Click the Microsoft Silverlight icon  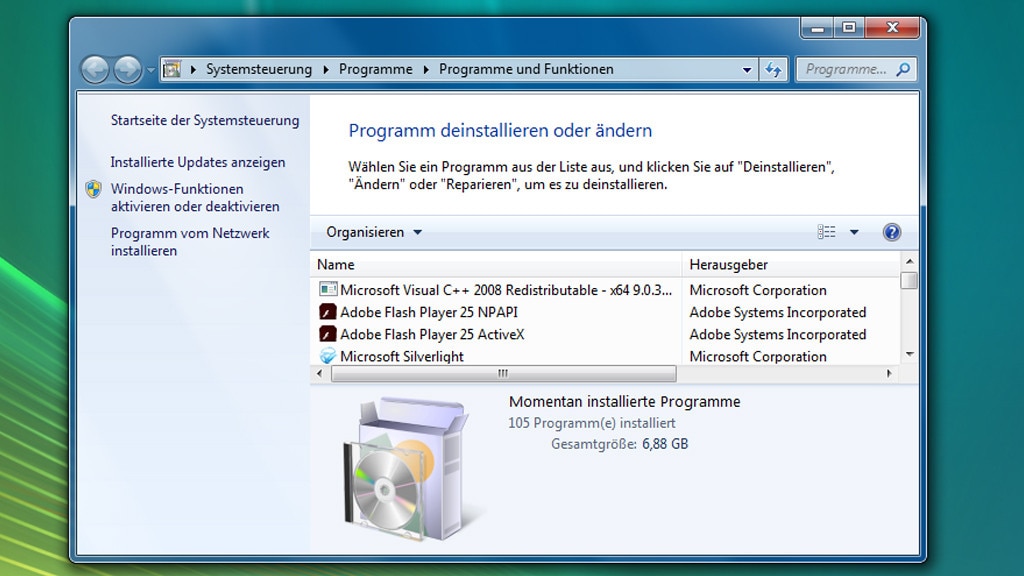(x=328, y=356)
